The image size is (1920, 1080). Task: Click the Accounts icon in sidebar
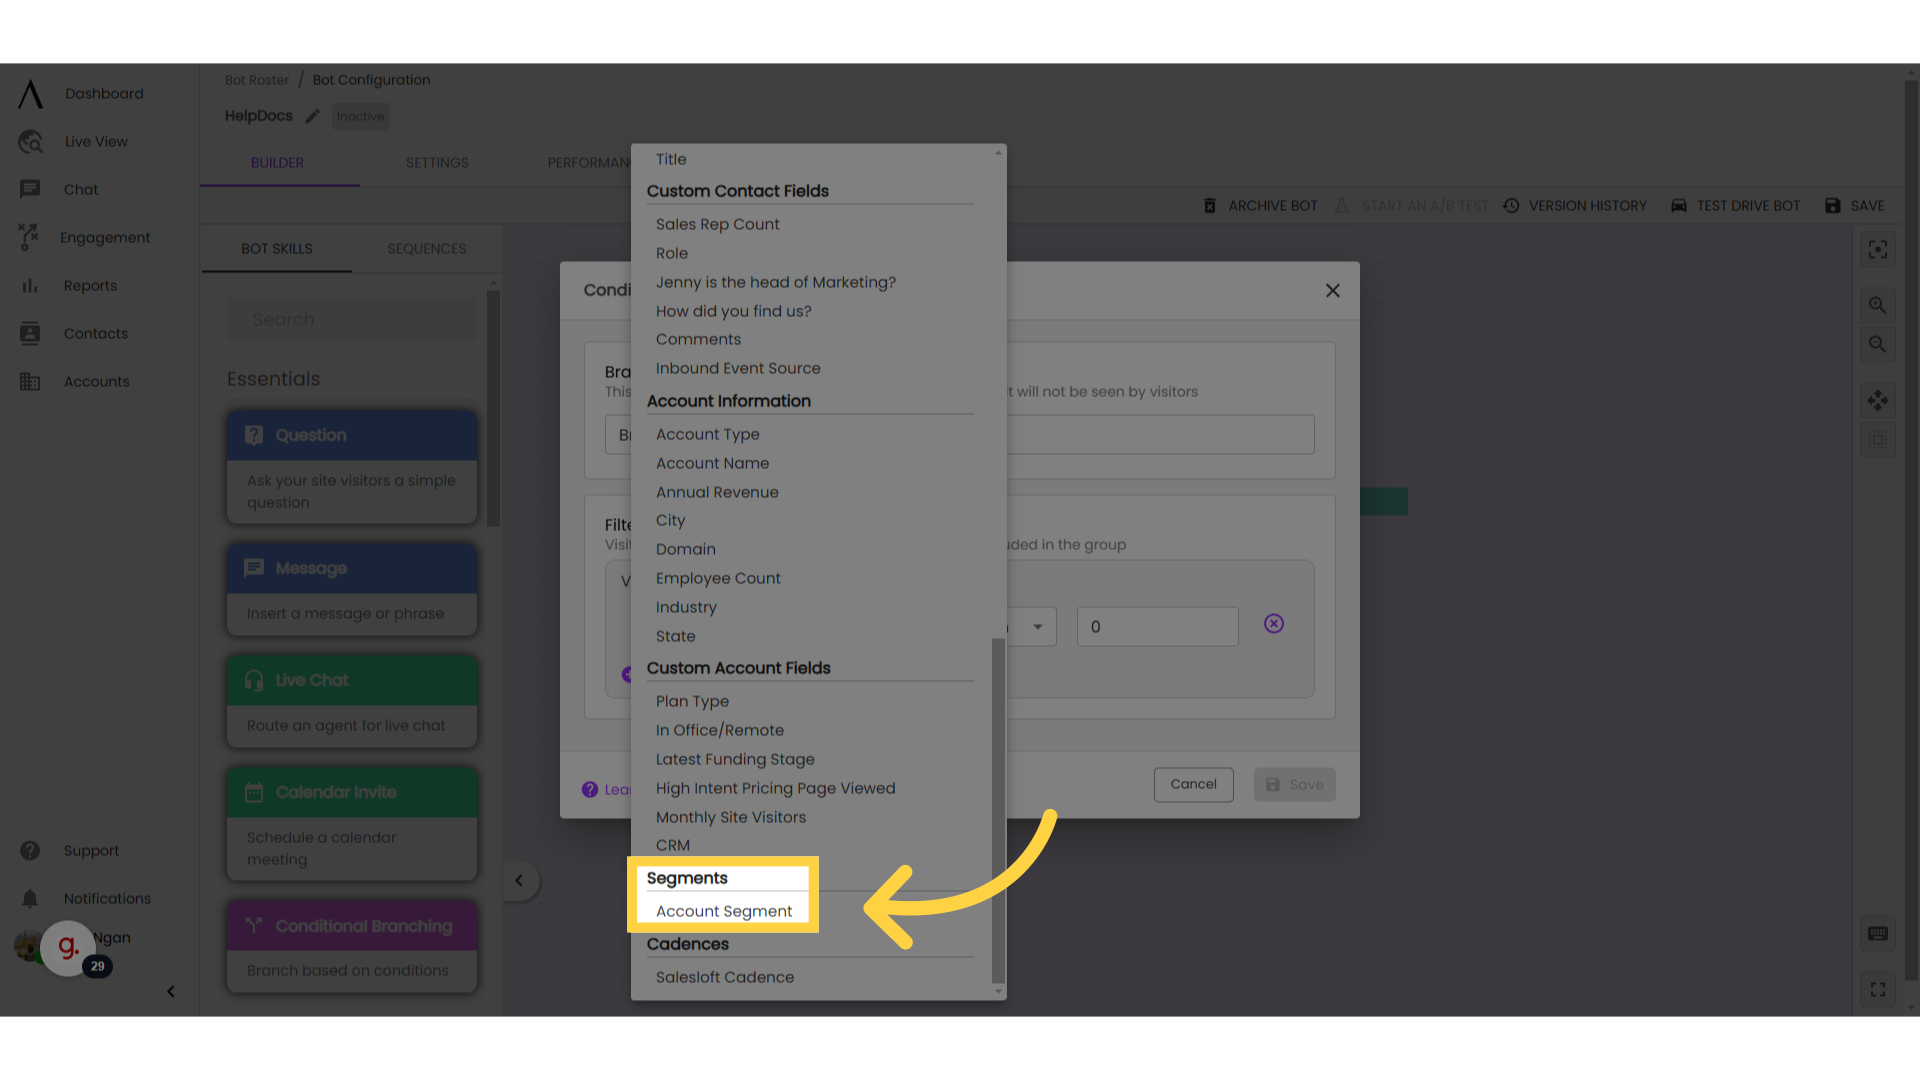tap(28, 381)
